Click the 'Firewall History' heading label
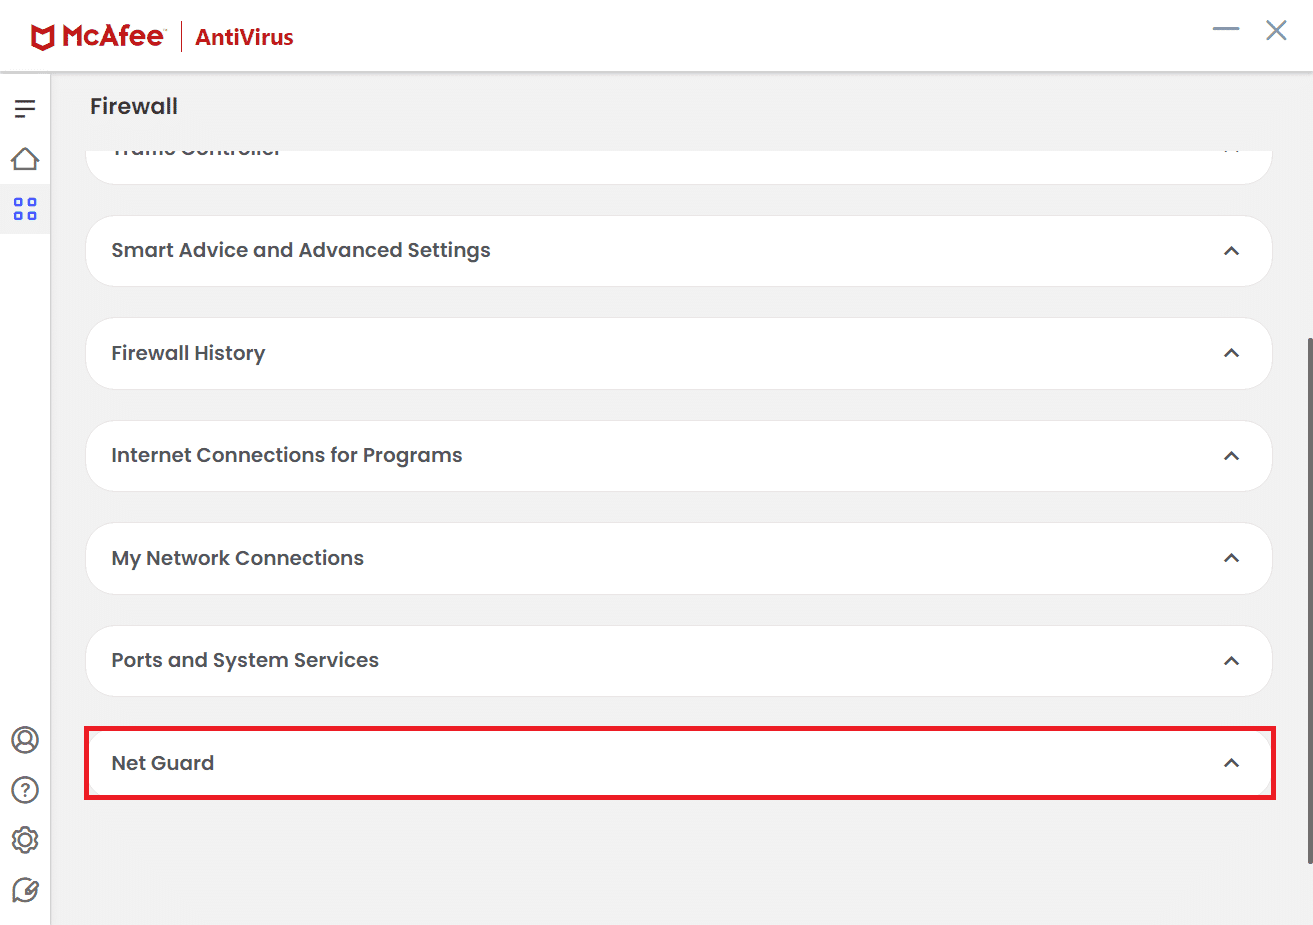This screenshot has width=1313, height=925. click(188, 353)
